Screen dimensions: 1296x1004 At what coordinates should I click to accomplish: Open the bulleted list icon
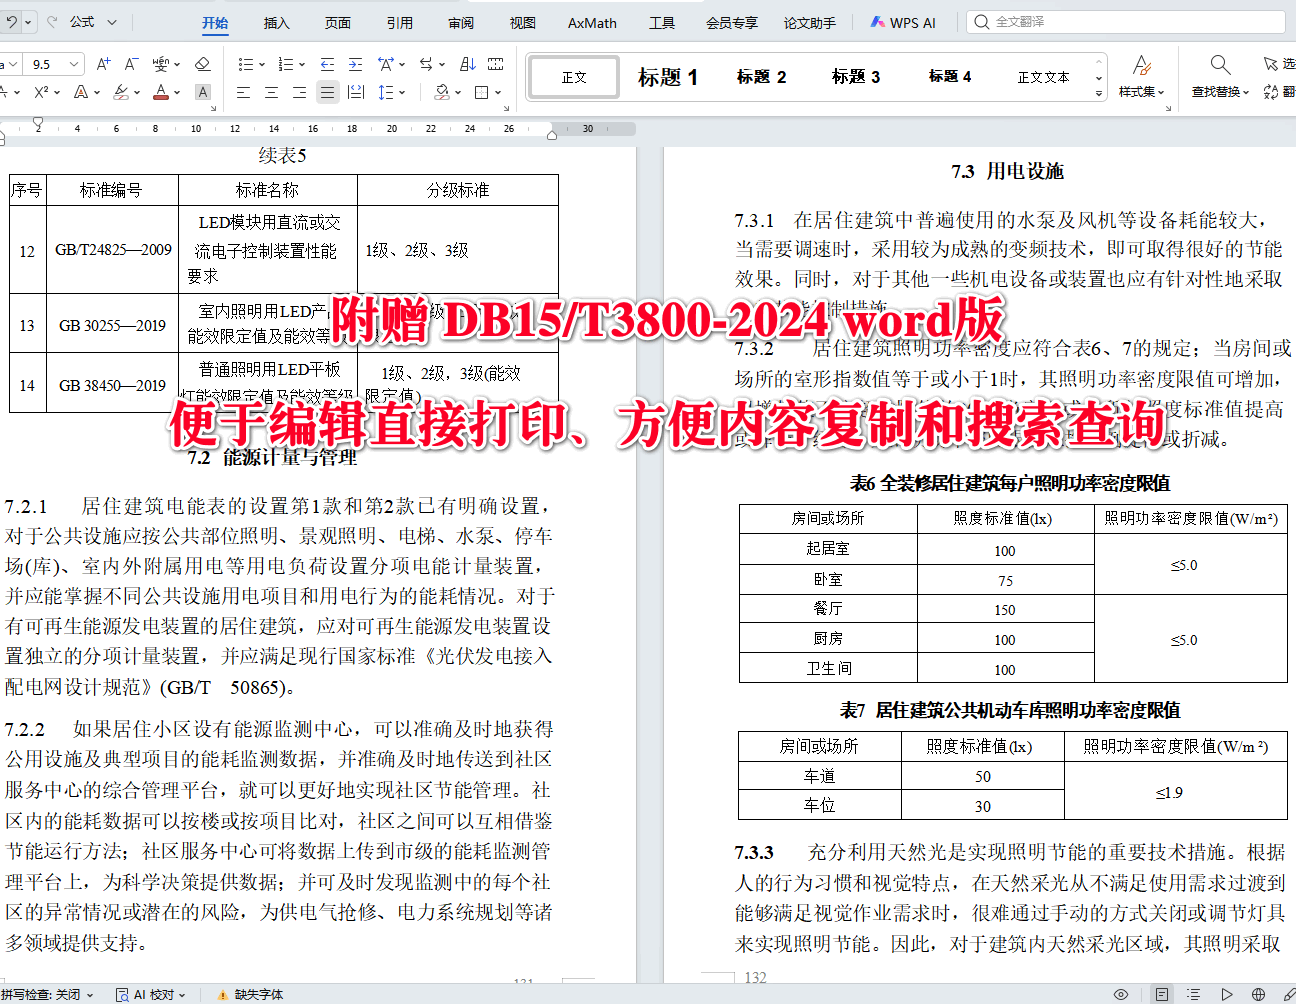tap(246, 65)
